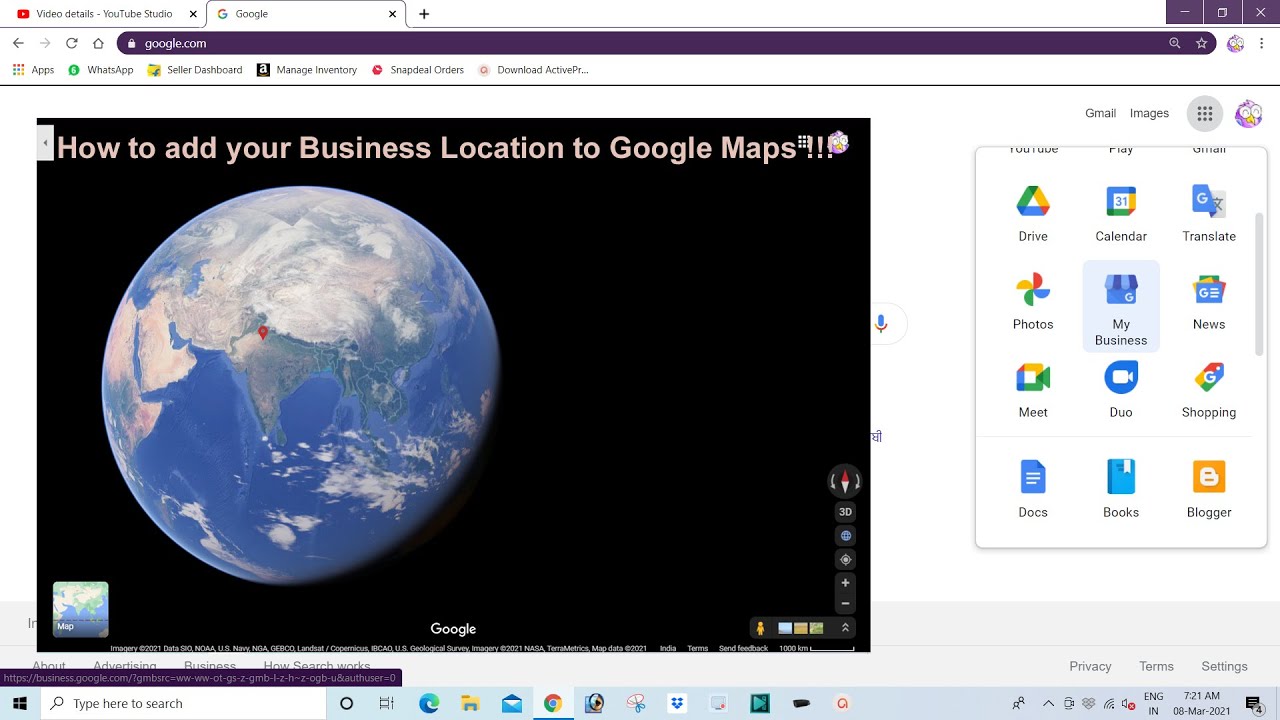Switch to the Map layer thumbnail
This screenshot has height=720, width=1280.
80,609
